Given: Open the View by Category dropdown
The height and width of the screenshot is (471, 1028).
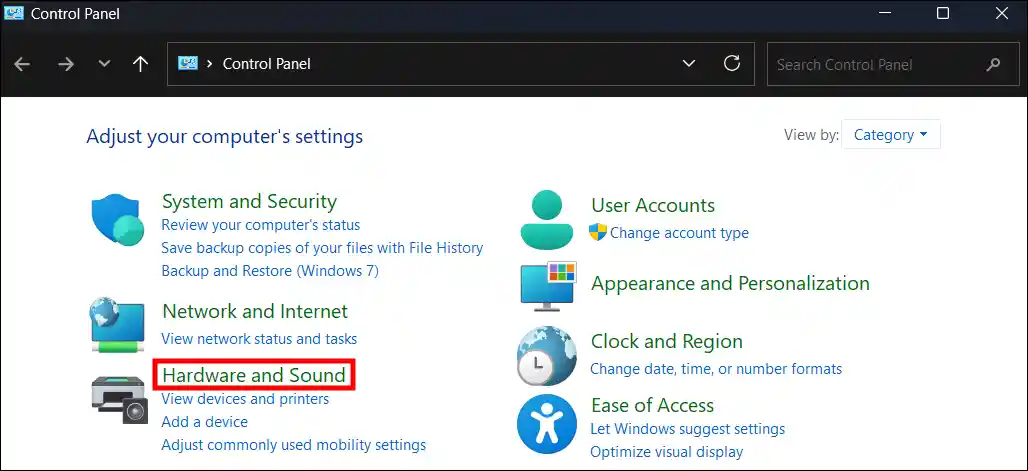Looking at the screenshot, I should (890, 134).
